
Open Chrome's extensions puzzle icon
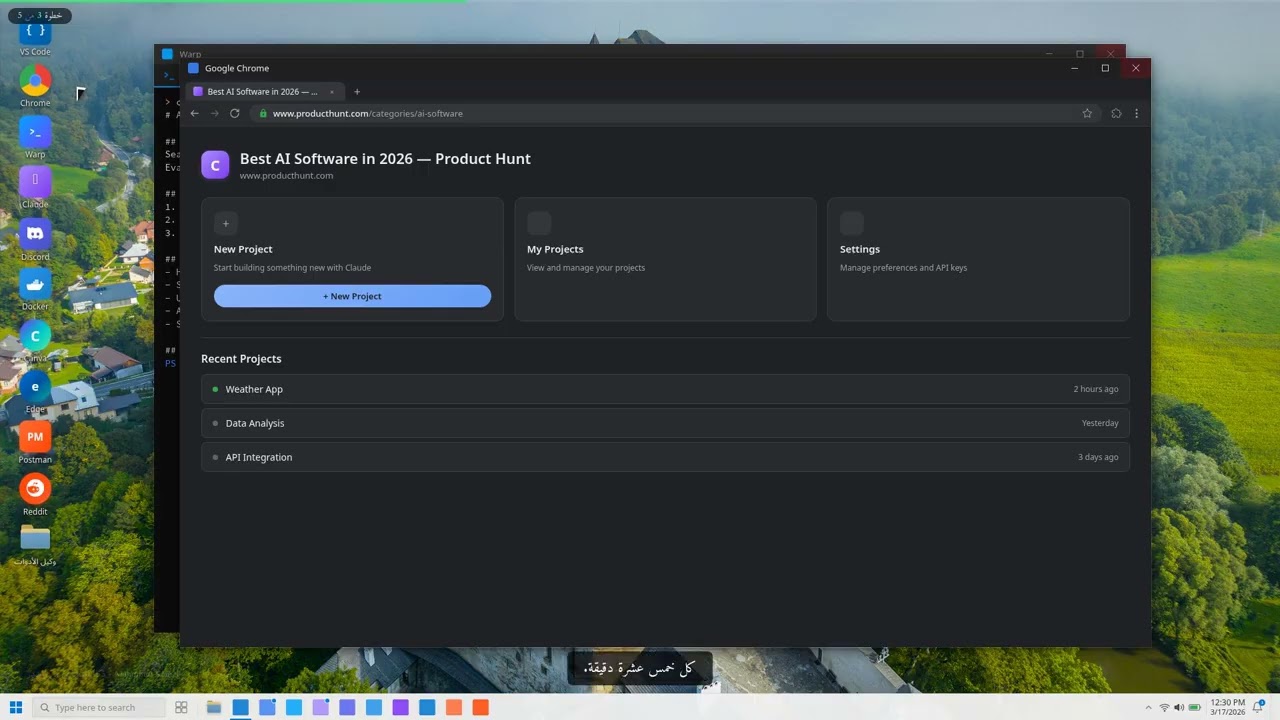point(1116,113)
